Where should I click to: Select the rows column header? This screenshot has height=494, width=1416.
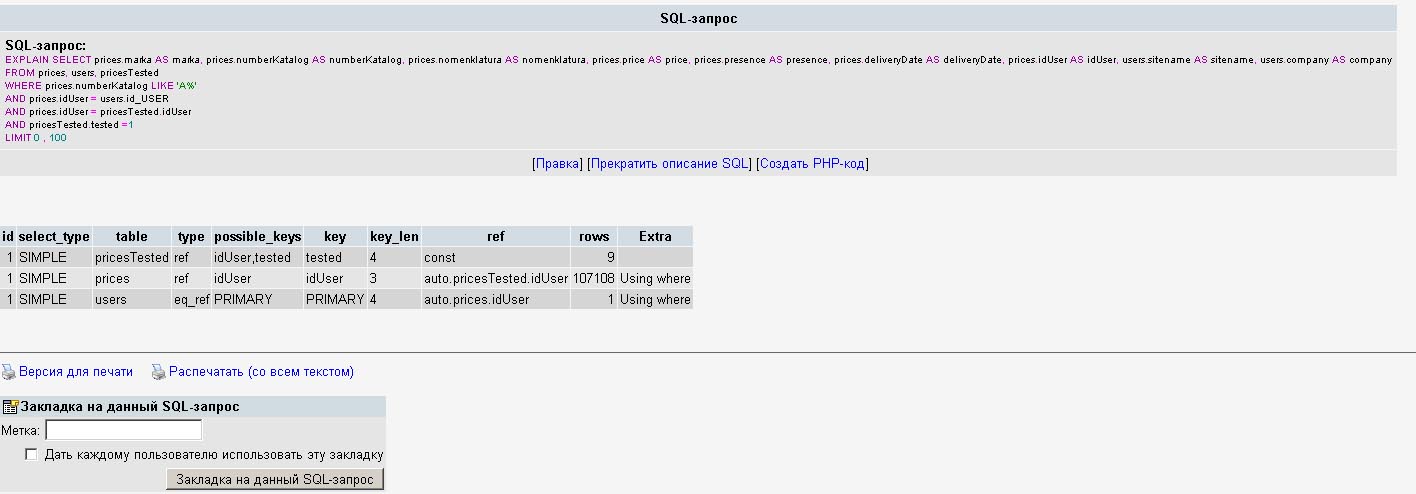tap(593, 237)
